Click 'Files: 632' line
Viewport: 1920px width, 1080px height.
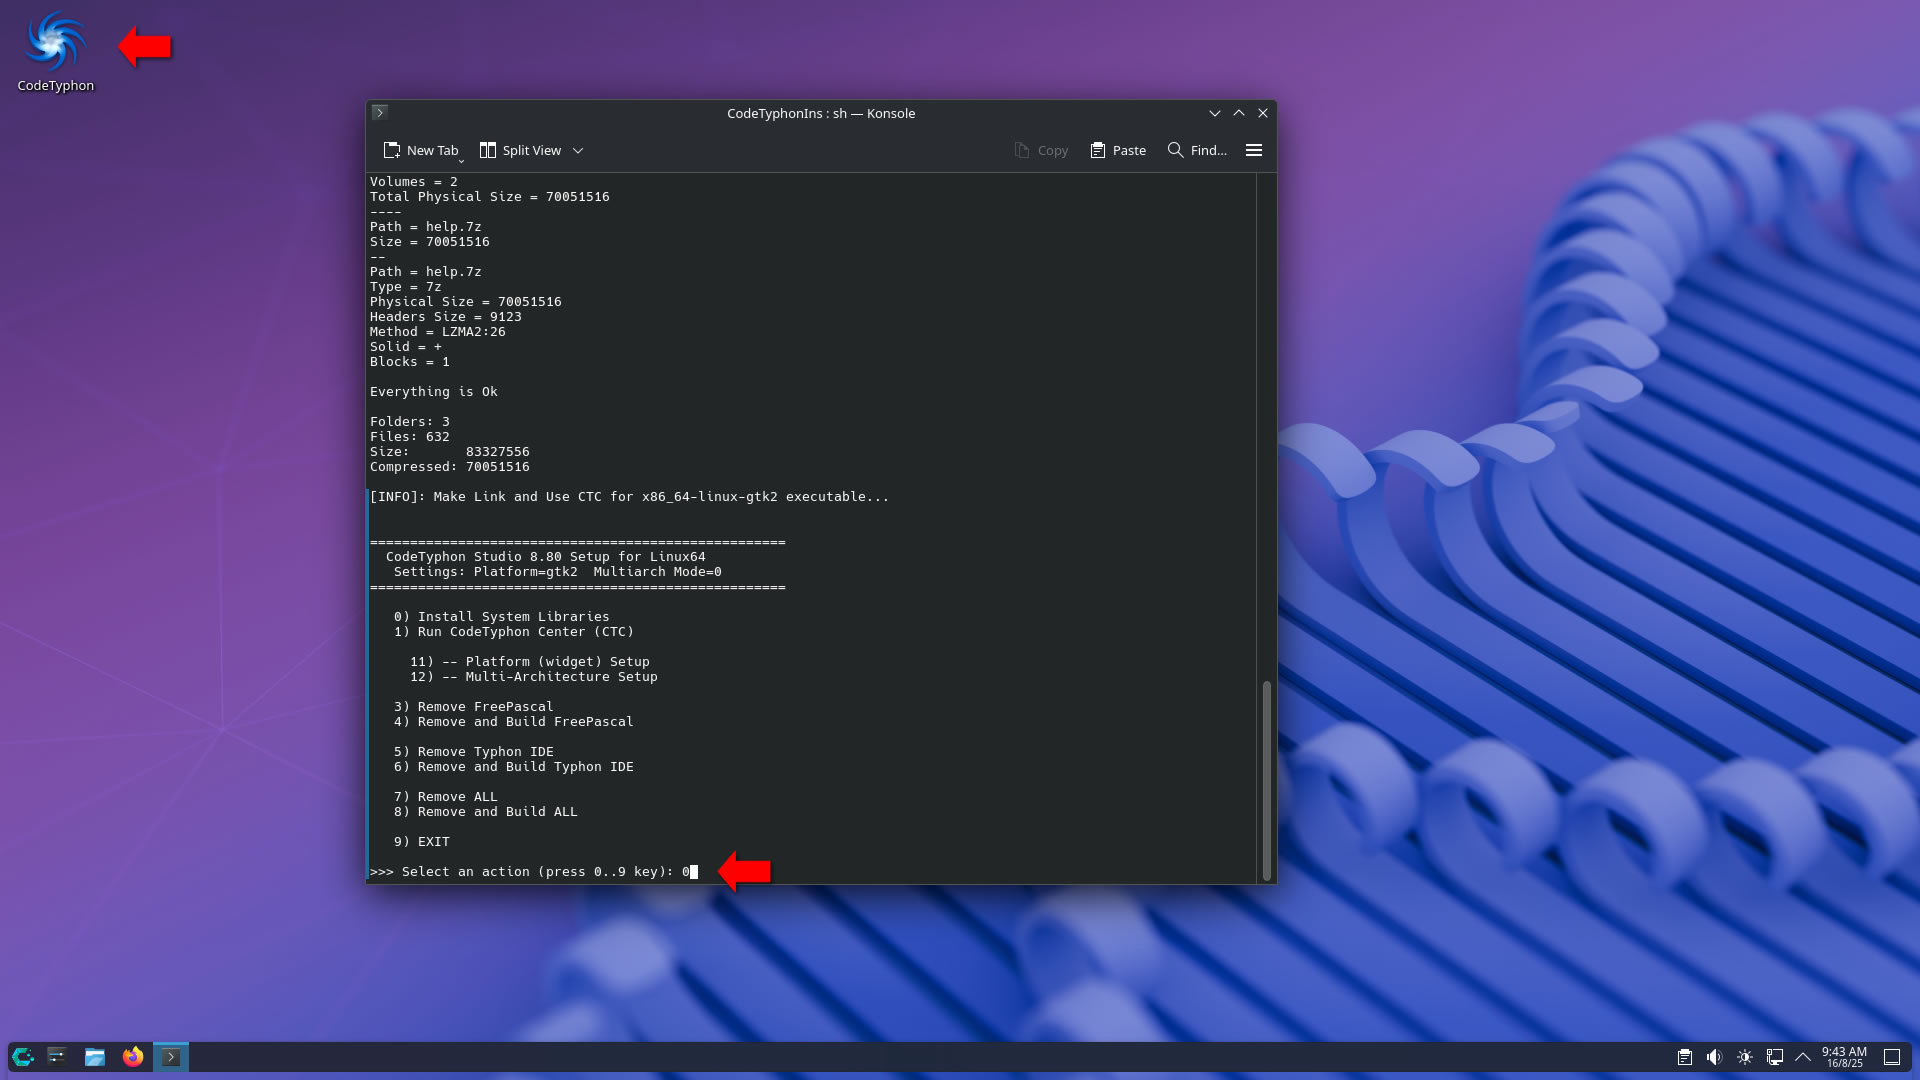[409, 437]
